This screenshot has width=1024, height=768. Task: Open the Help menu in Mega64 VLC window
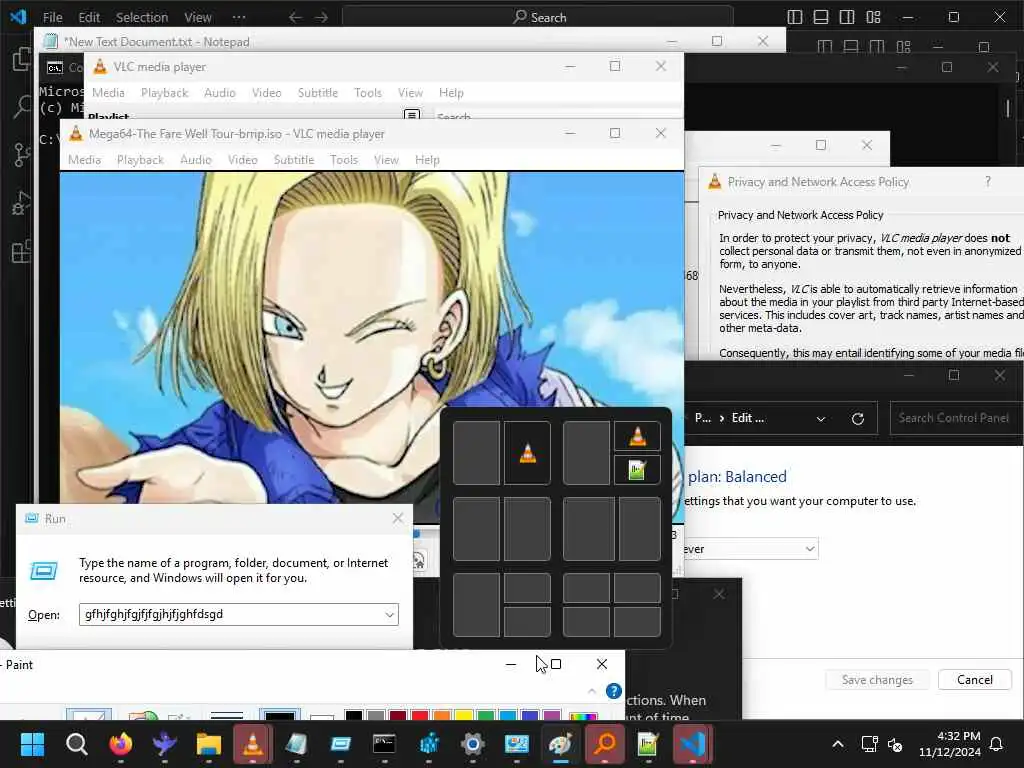(x=427, y=160)
